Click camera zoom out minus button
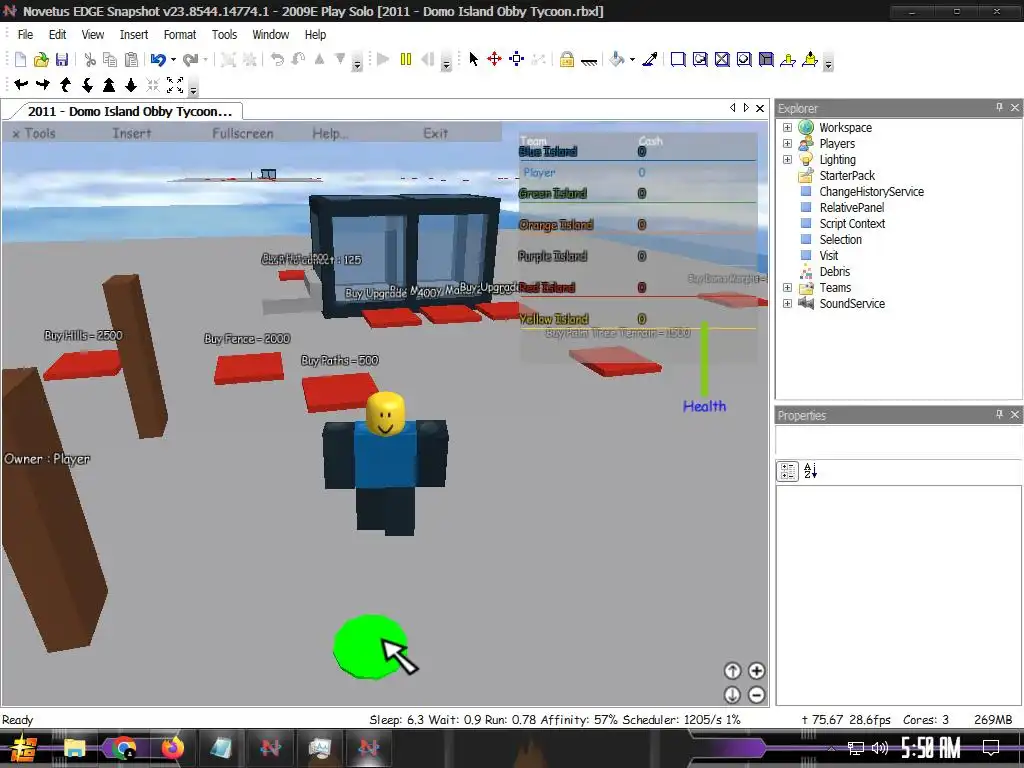Image resolution: width=1024 pixels, height=768 pixels. coord(756,695)
